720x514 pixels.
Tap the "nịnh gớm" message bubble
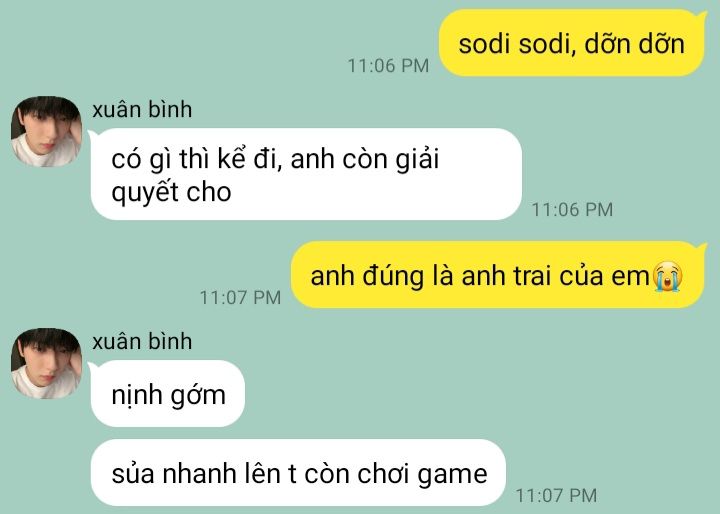click(x=168, y=394)
